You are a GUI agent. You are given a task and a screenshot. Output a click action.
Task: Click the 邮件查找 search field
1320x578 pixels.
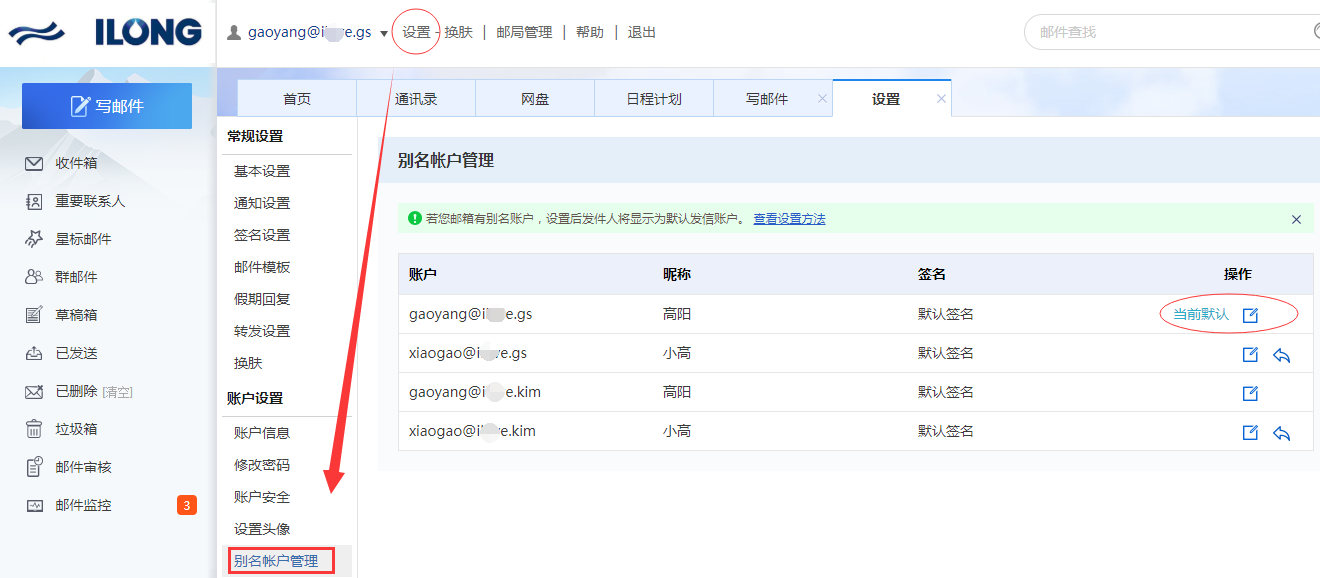coord(1170,32)
